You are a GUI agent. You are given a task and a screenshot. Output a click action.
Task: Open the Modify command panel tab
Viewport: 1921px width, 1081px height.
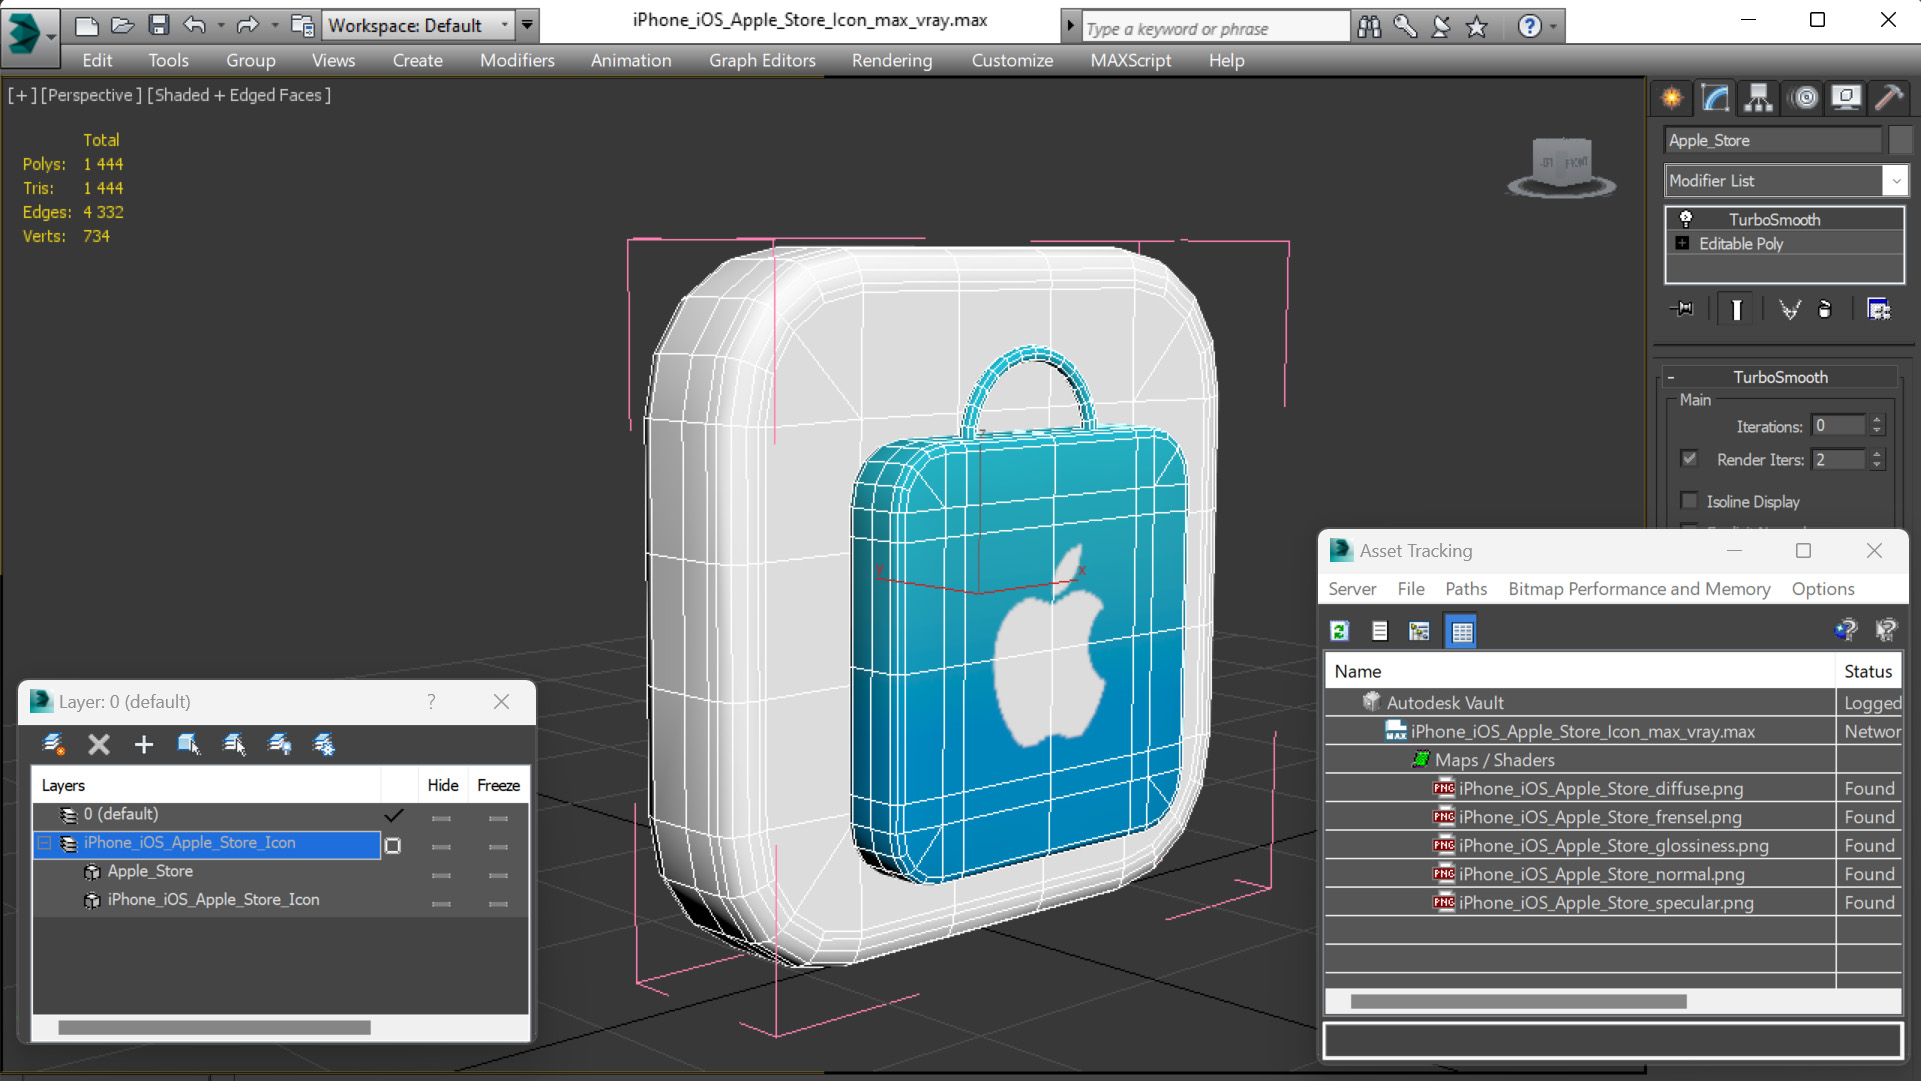[x=1716, y=97]
